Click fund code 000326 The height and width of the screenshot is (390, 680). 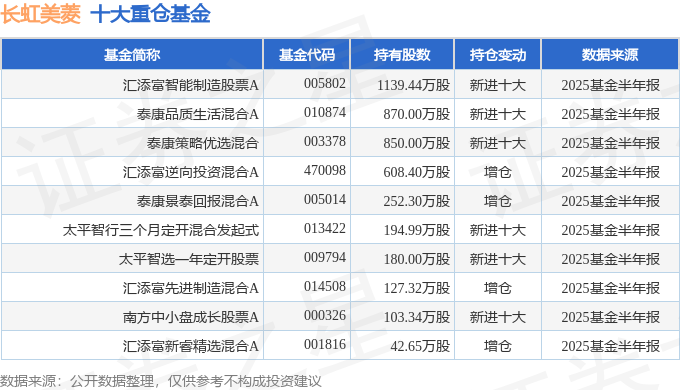[325, 315]
